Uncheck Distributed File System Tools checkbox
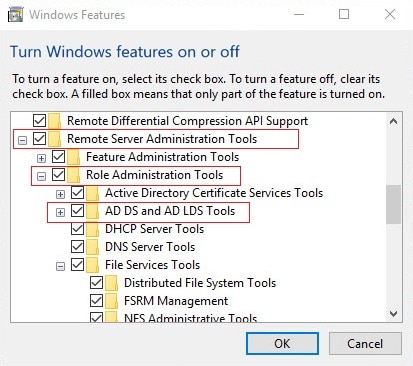 pos(96,282)
